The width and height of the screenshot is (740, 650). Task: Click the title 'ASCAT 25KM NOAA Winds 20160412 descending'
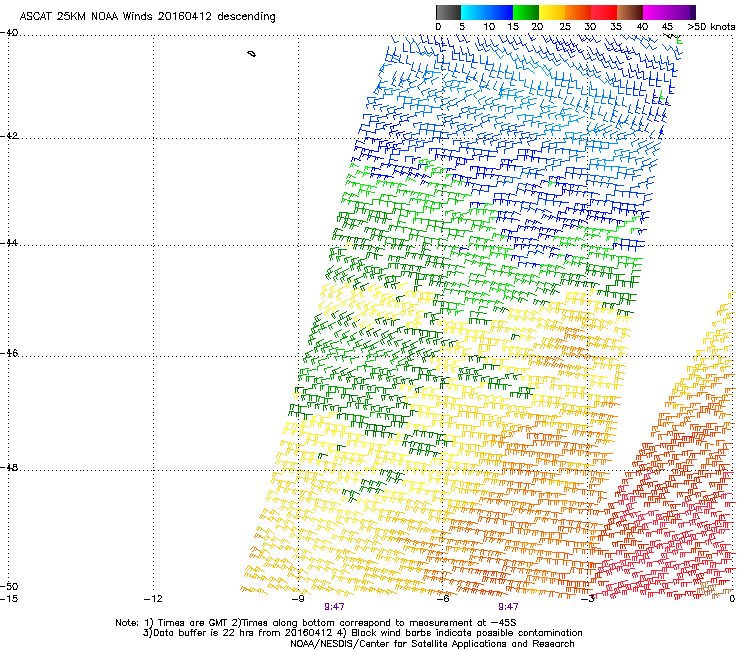(x=147, y=17)
